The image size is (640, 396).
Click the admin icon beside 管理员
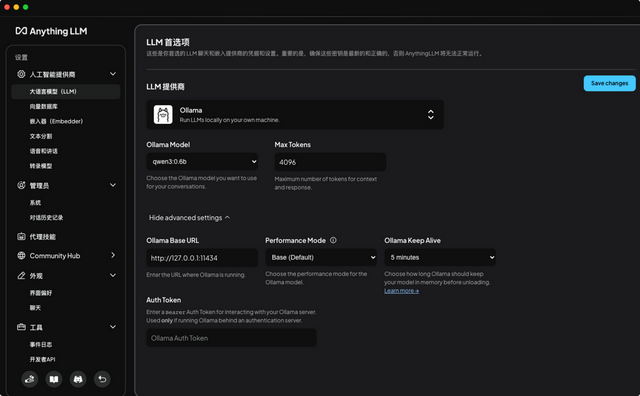(x=21, y=185)
